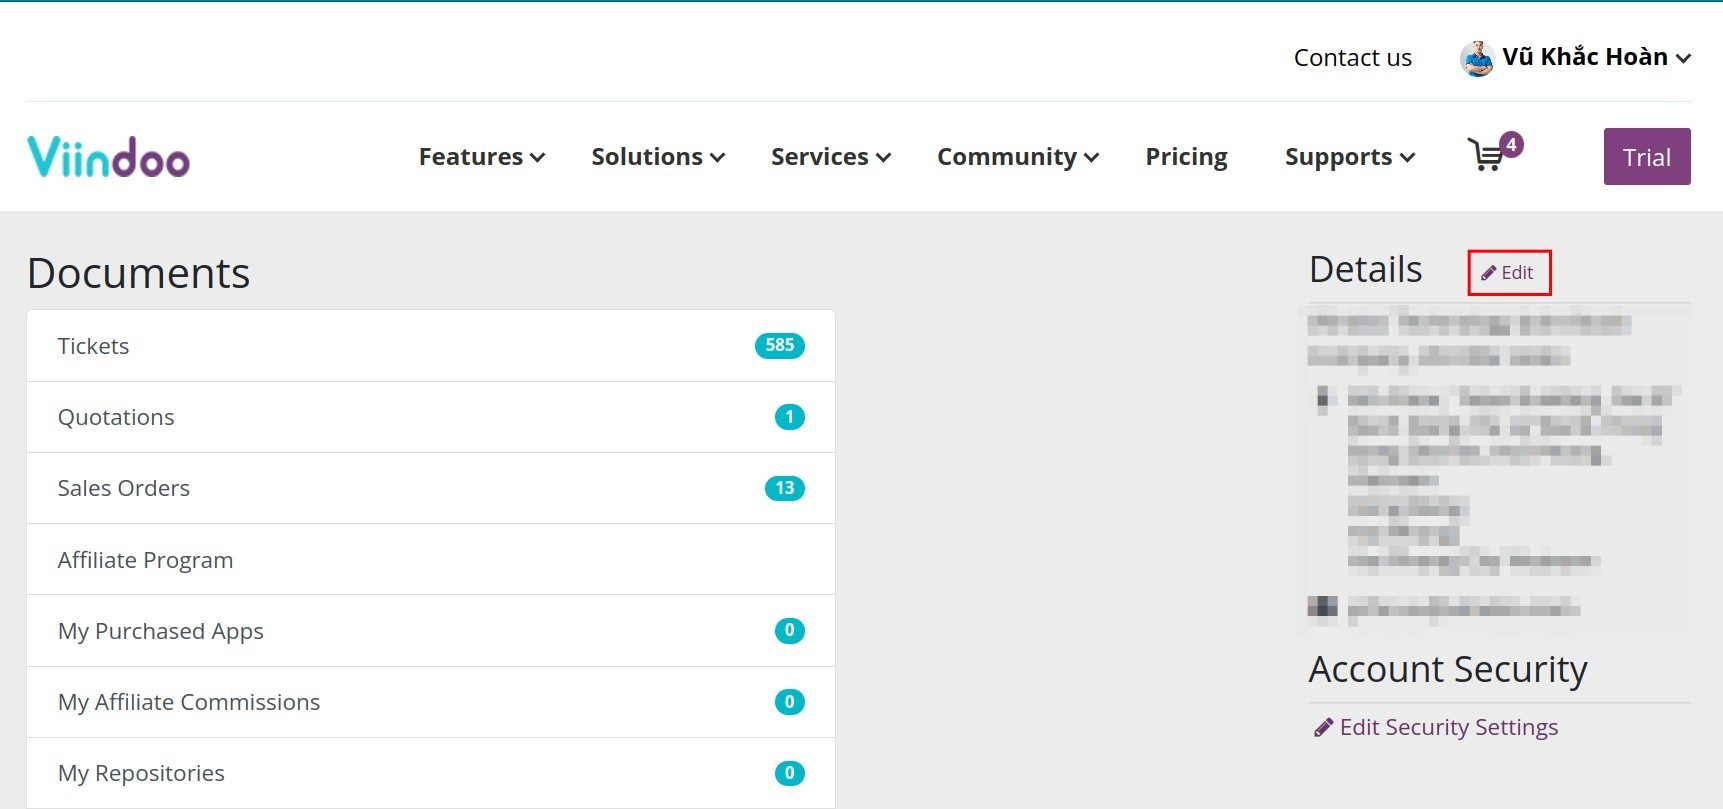The image size is (1723, 809).
Task: Open the Community menu
Action: click(1017, 157)
